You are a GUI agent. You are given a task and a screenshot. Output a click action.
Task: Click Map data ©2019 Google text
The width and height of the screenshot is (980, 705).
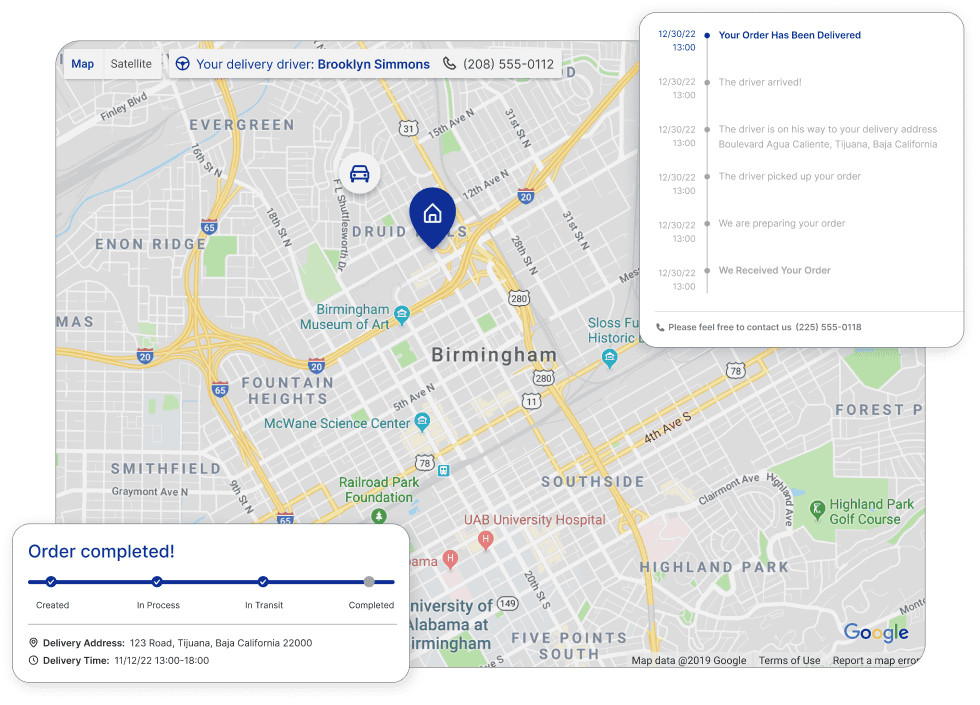[689, 660]
